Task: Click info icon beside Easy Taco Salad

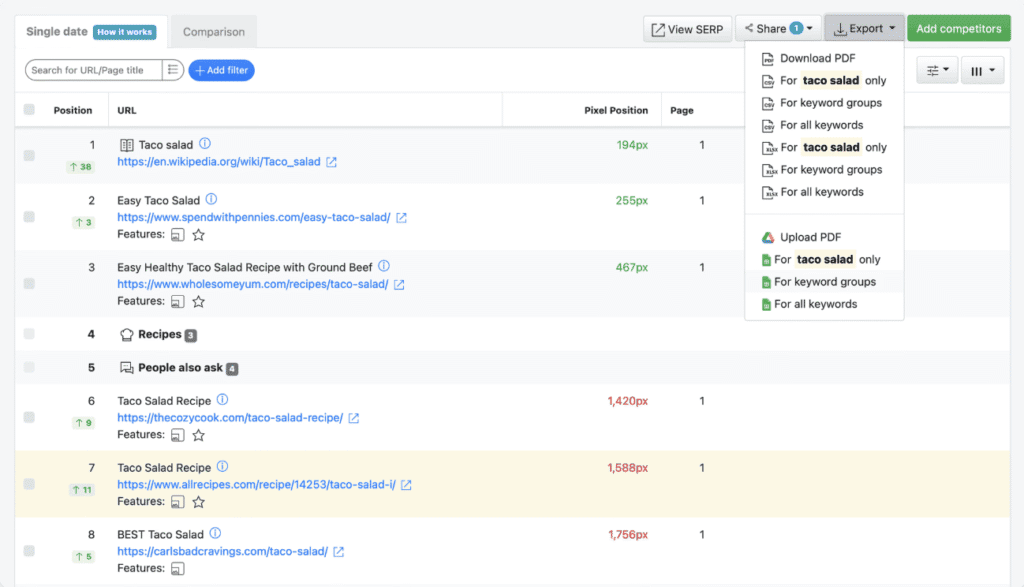Action: pos(211,200)
